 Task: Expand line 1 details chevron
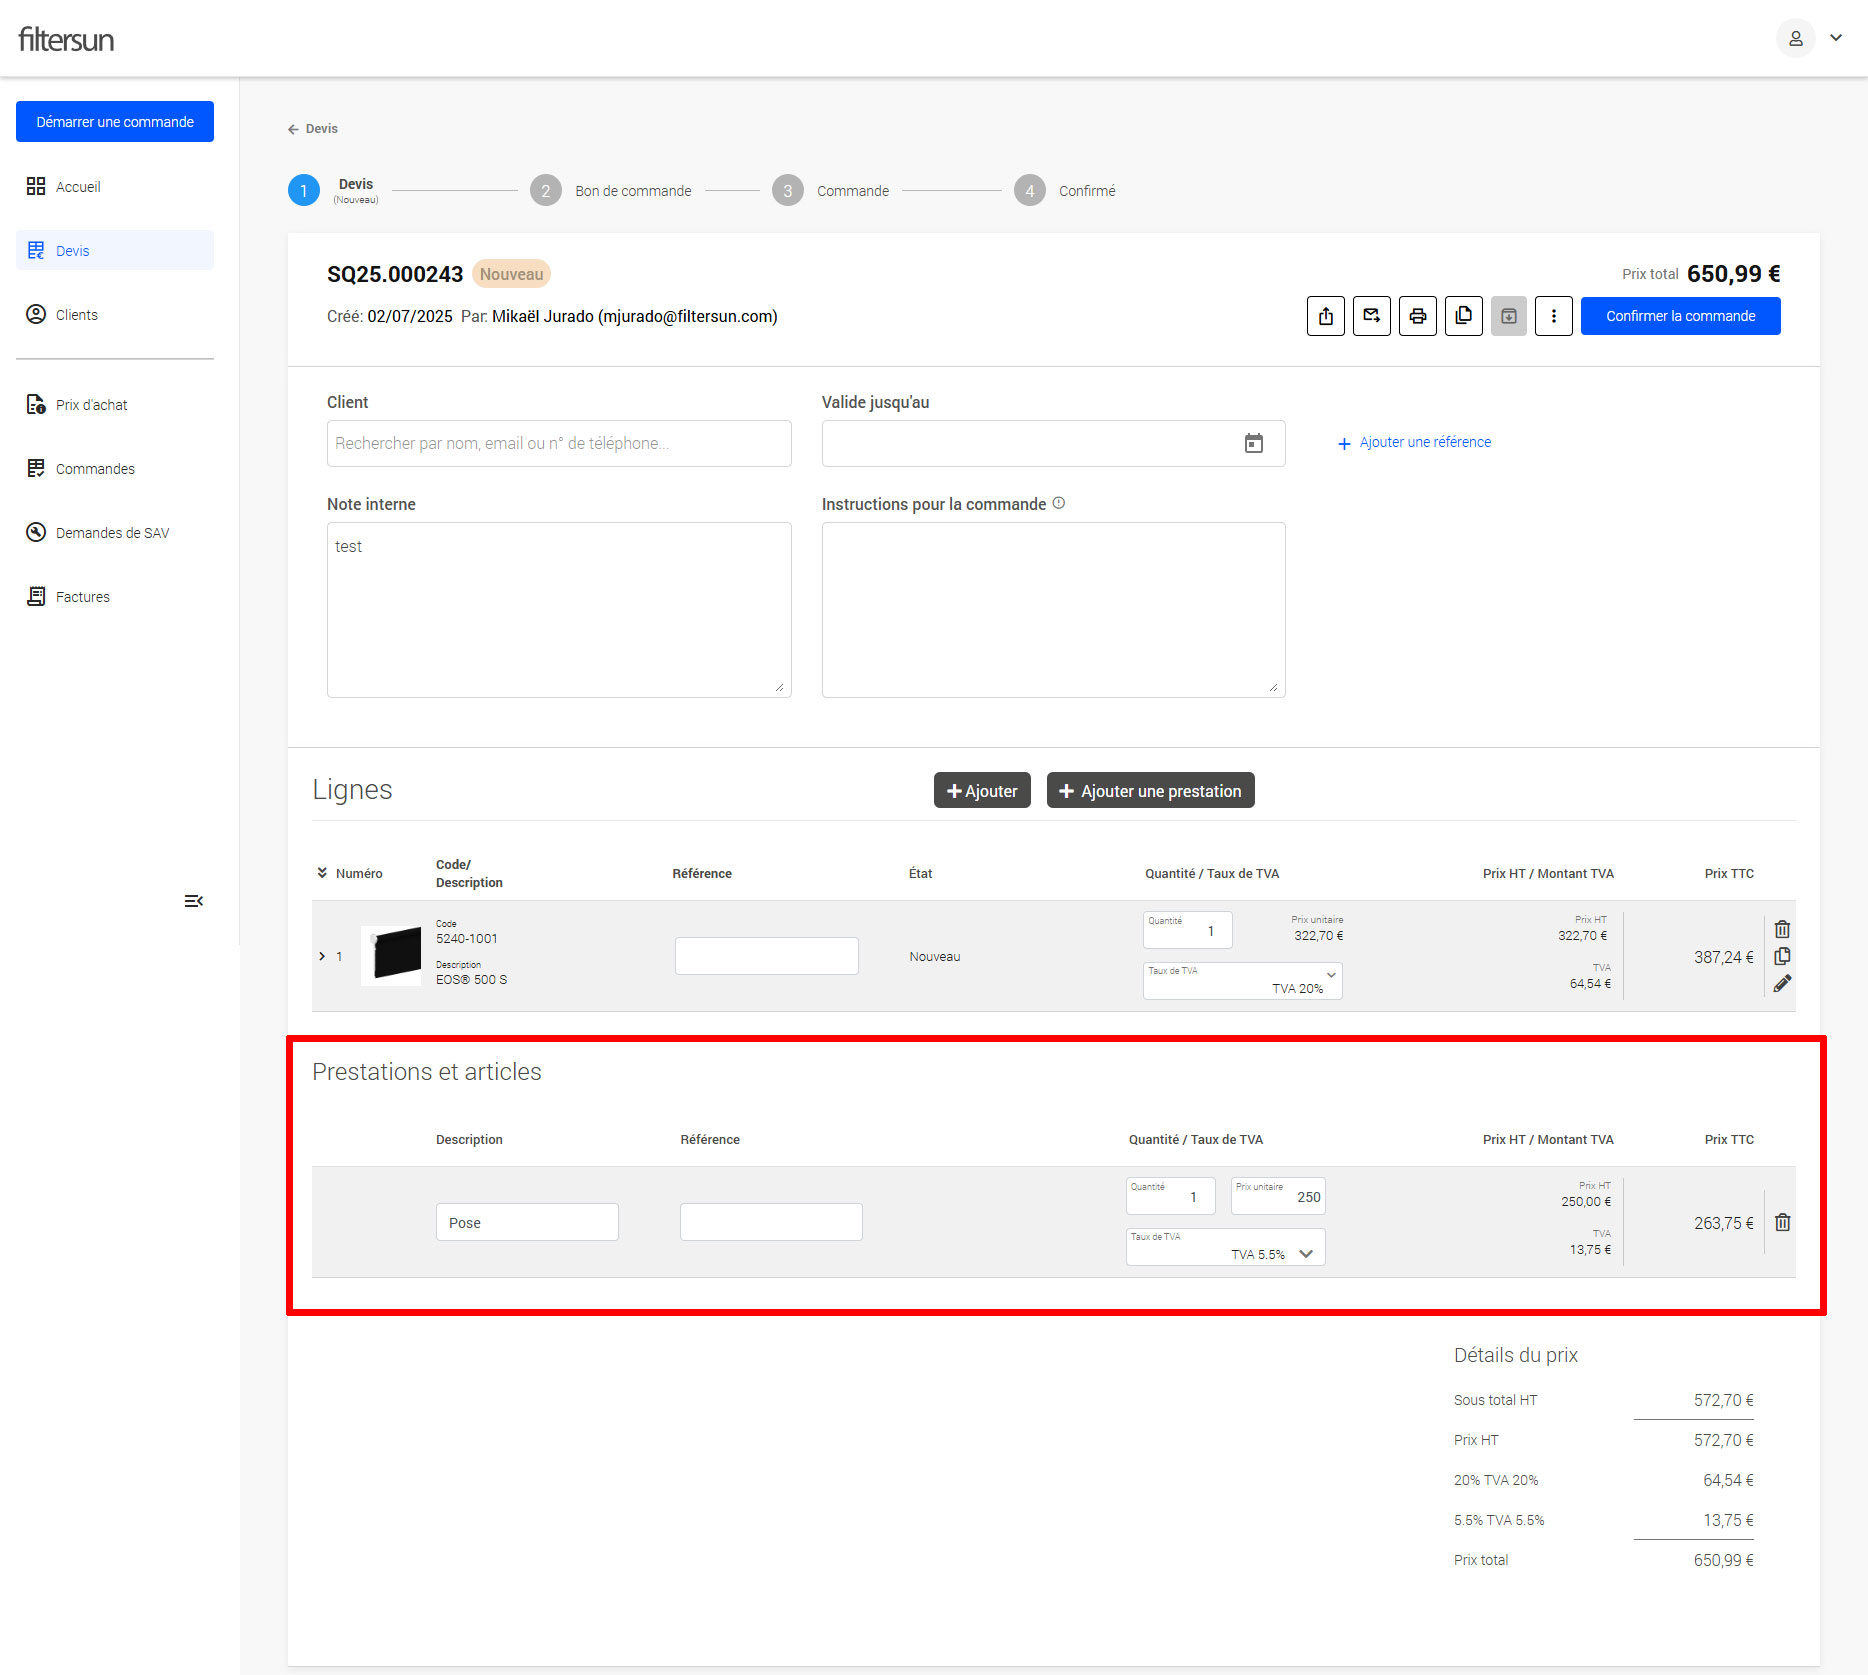point(322,957)
